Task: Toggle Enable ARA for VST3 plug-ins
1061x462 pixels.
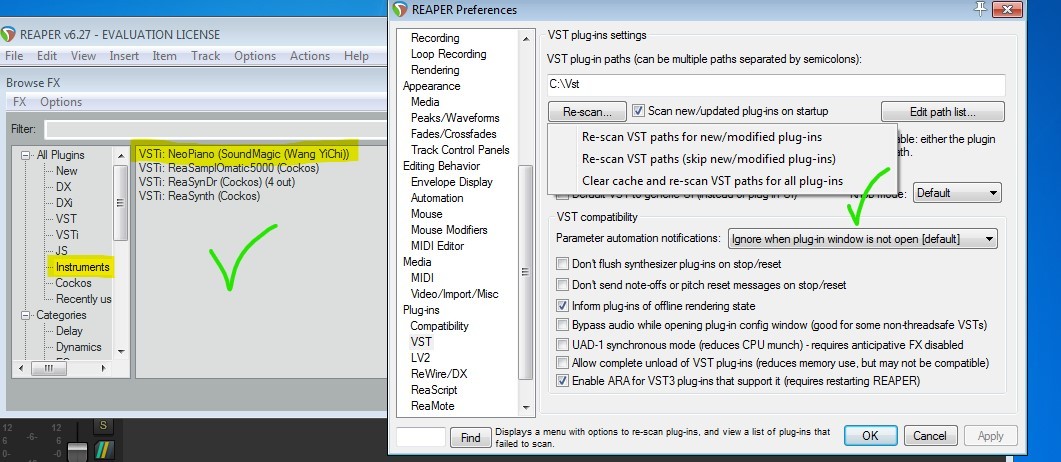Action: pos(562,381)
